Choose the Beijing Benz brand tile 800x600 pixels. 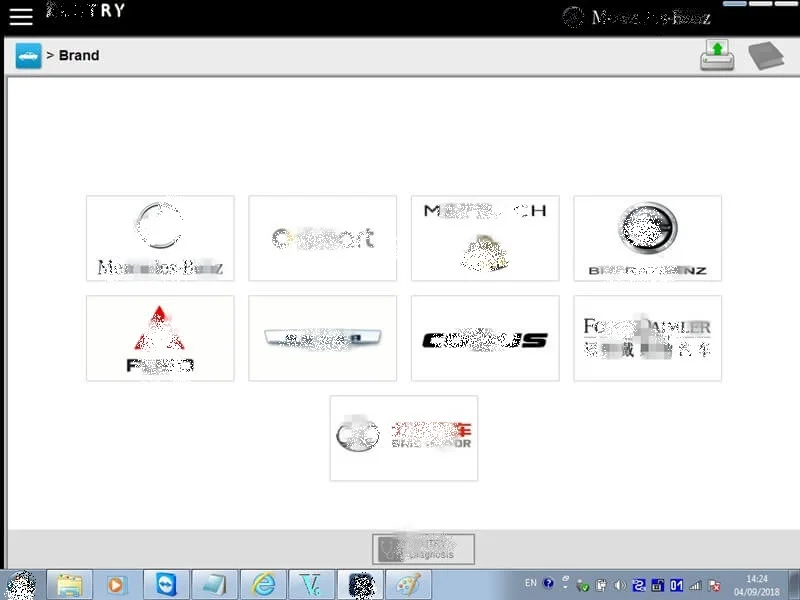click(x=647, y=238)
